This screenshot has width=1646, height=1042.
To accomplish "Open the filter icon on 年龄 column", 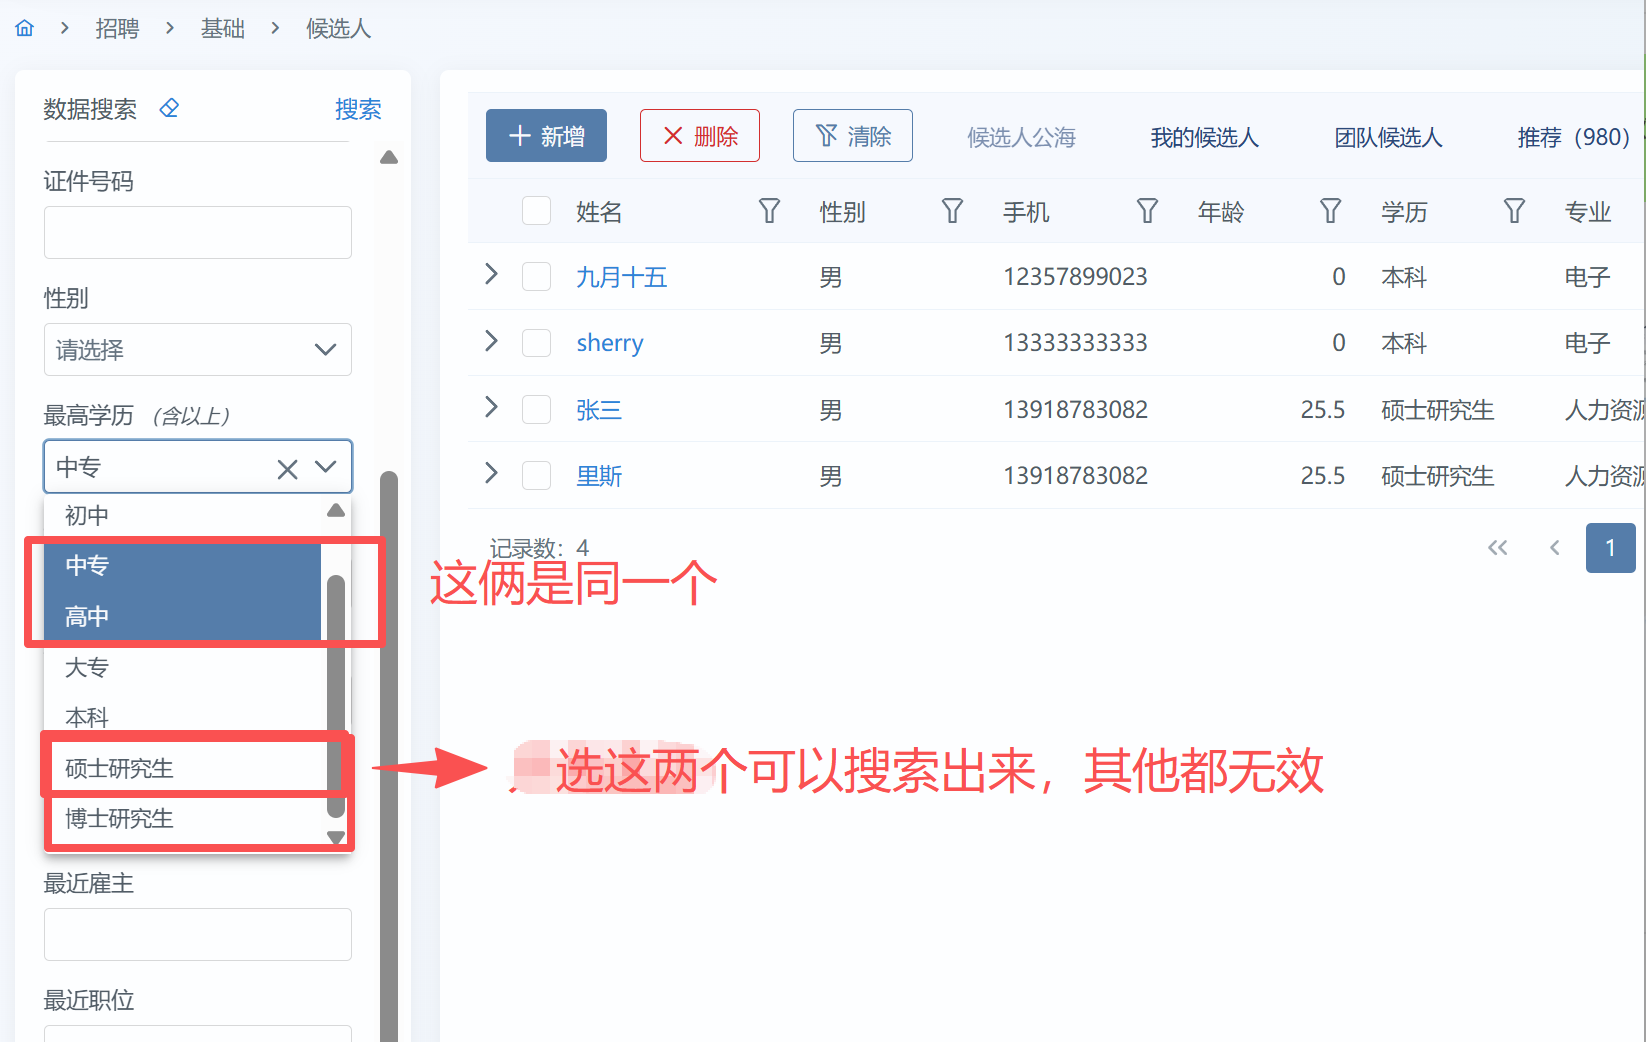I will point(1330,211).
